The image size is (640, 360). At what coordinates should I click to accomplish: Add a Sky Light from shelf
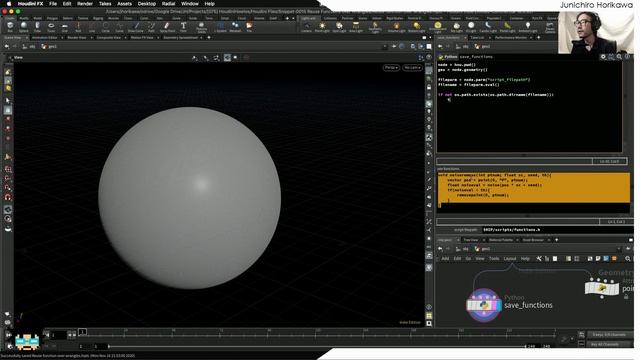click(456, 27)
